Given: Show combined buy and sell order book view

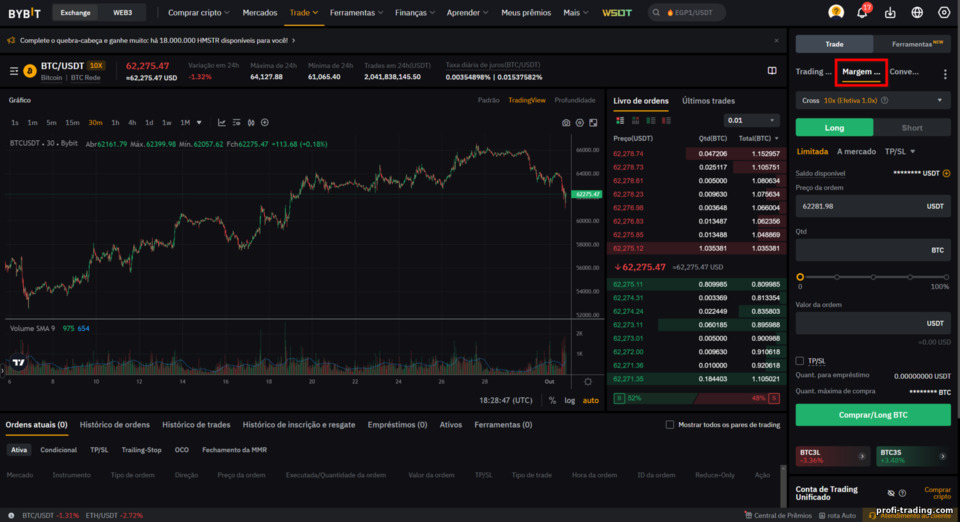Looking at the screenshot, I should tap(620, 121).
